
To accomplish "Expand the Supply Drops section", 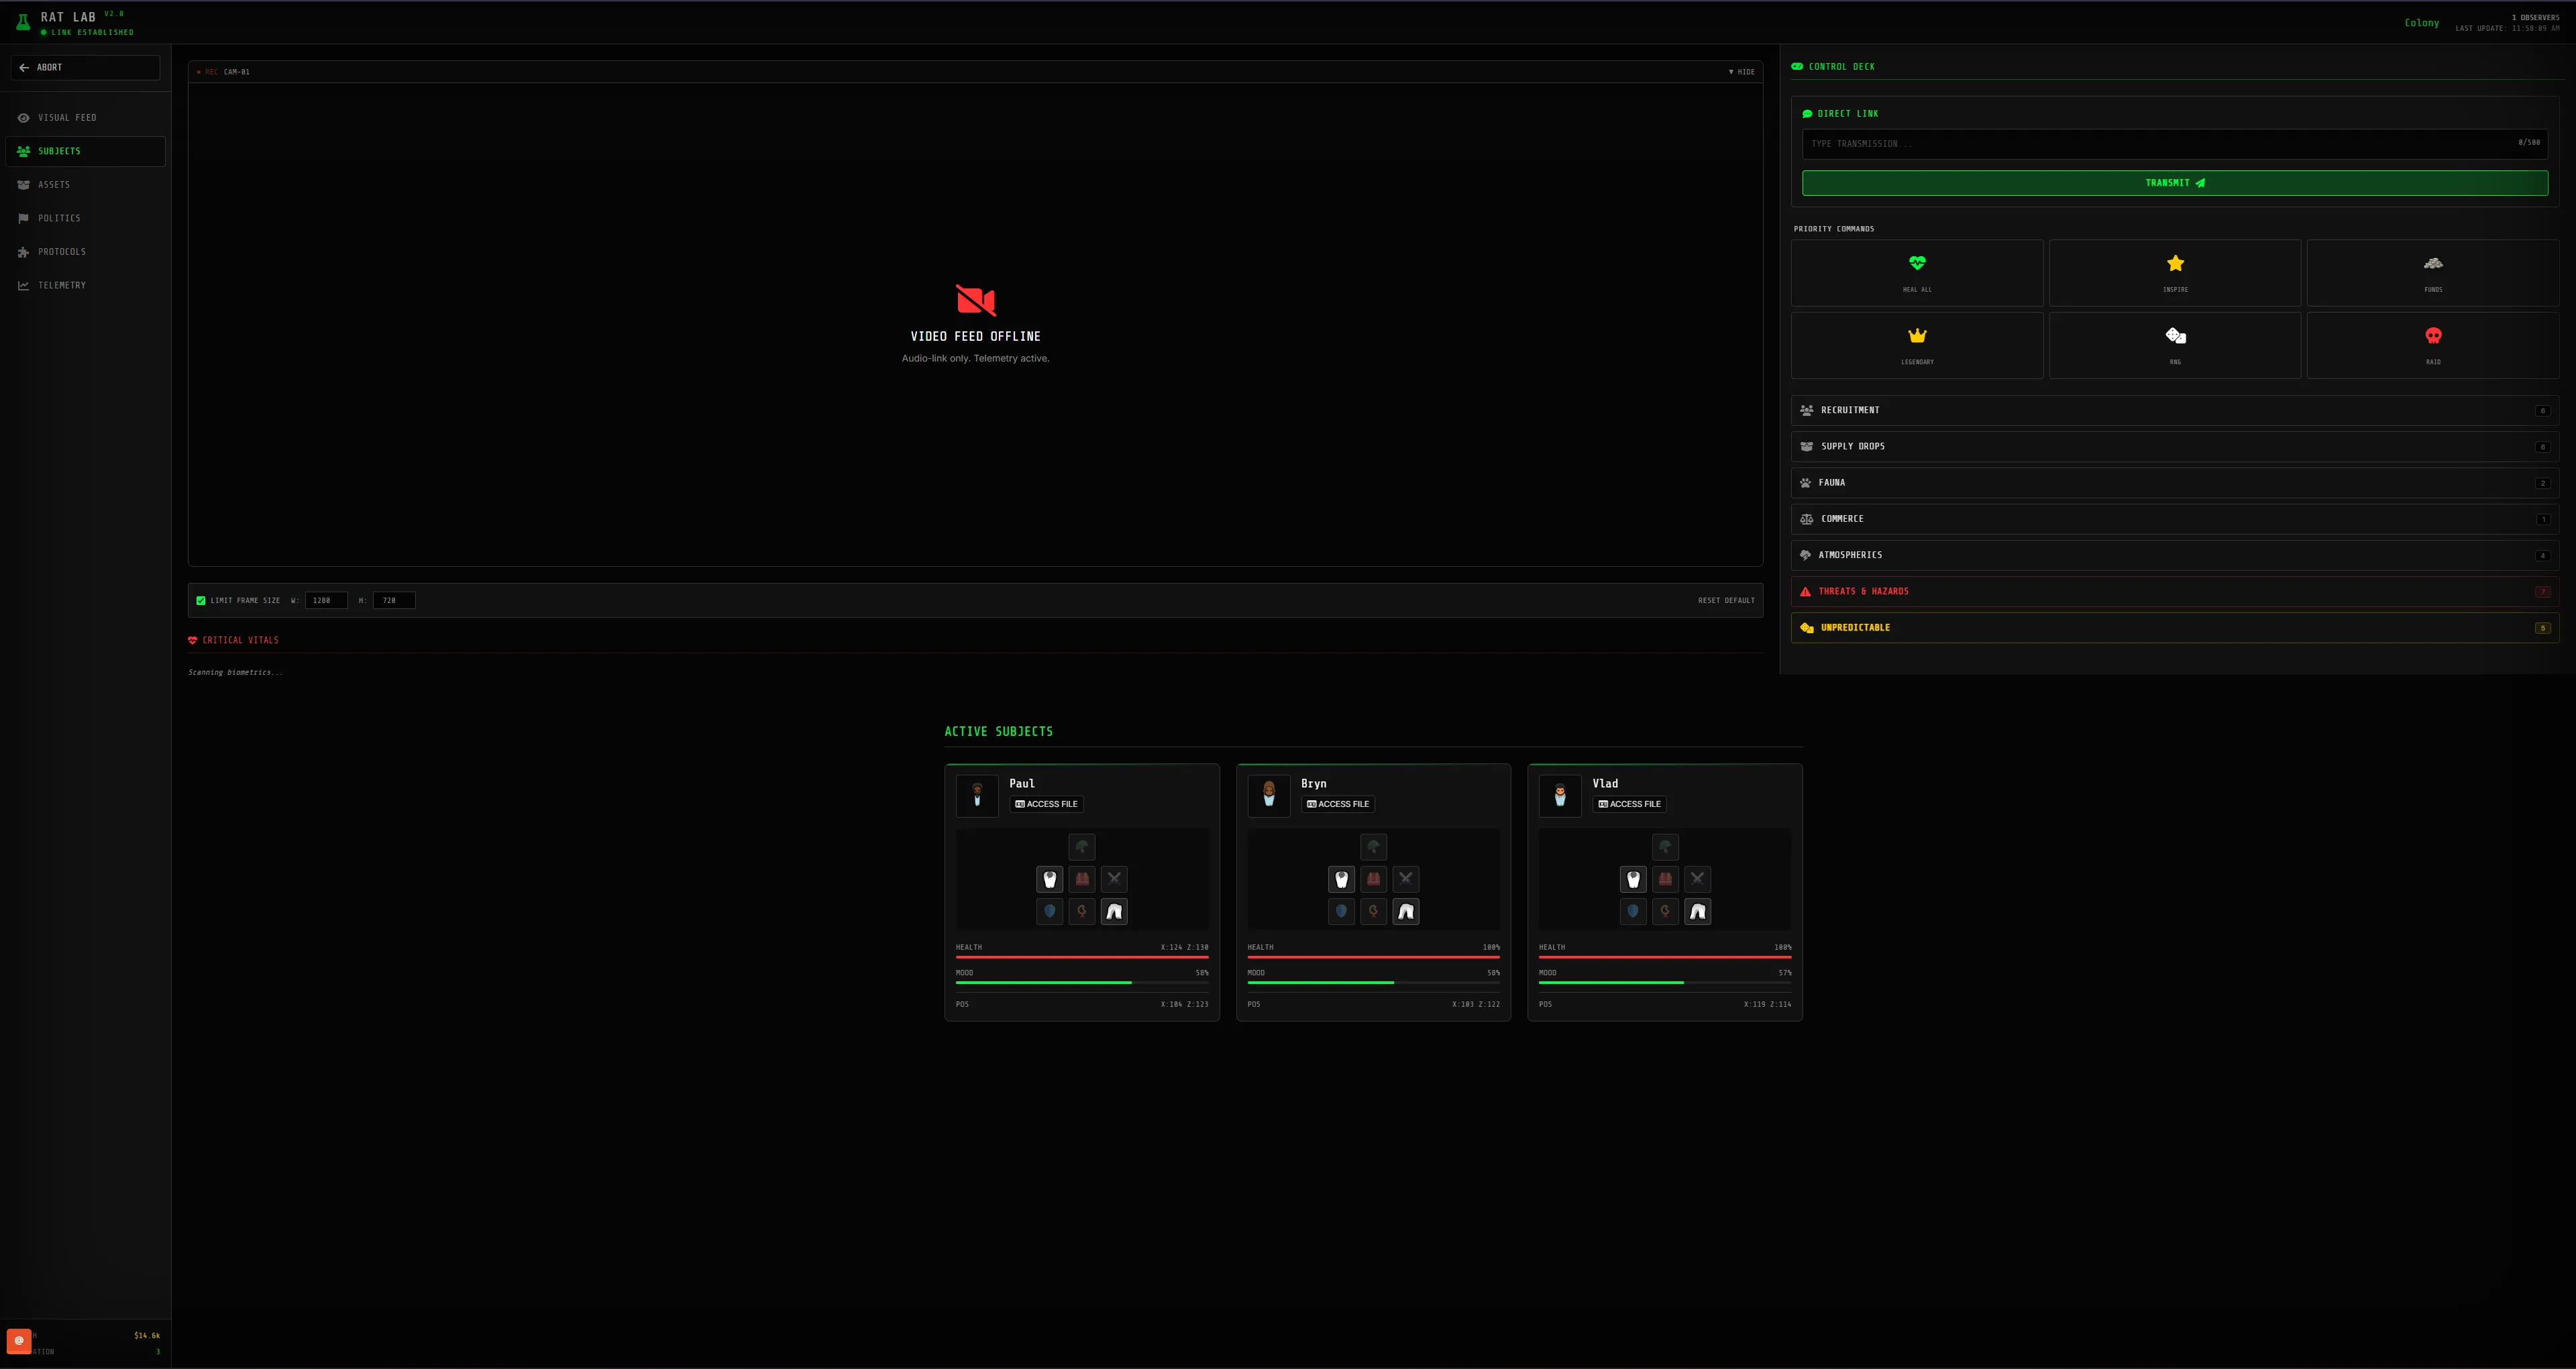I will coord(2174,446).
